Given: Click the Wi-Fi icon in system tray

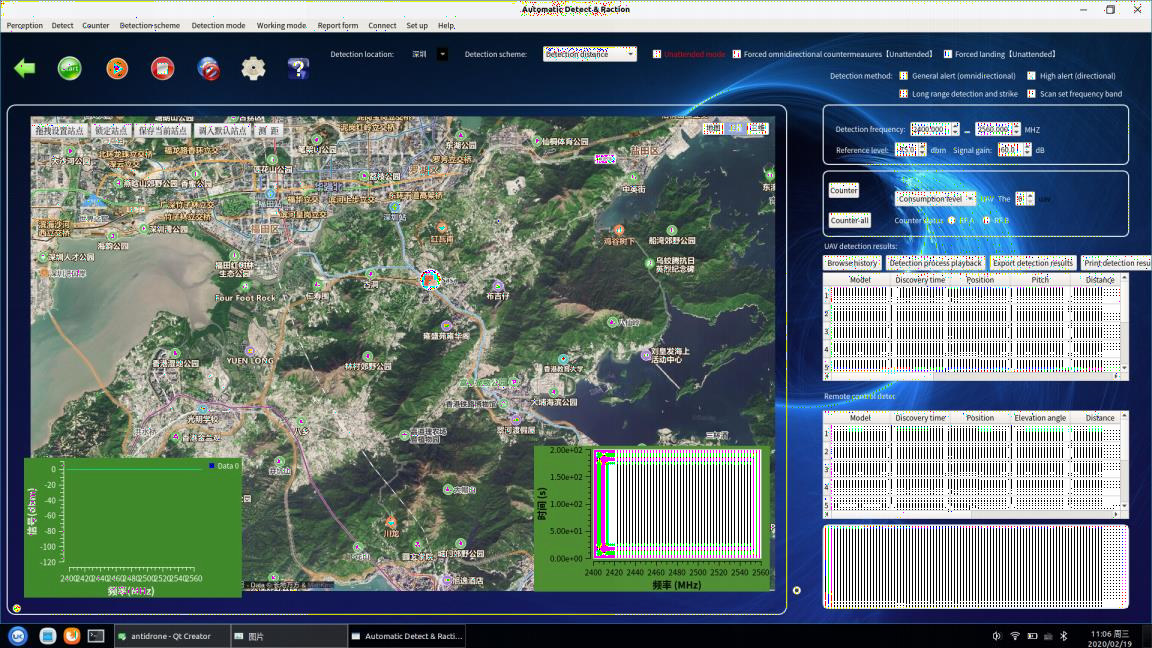Looking at the screenshot, I should click(1015, 636).
